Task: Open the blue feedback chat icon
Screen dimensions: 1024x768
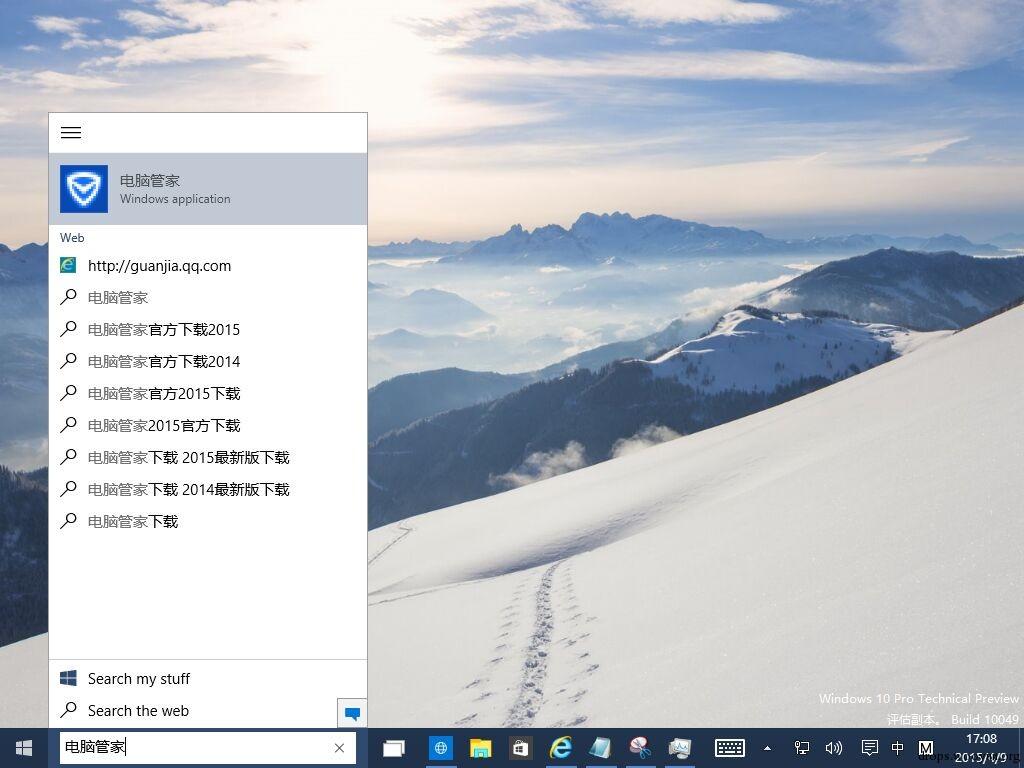Action: [x=352, y=713]
